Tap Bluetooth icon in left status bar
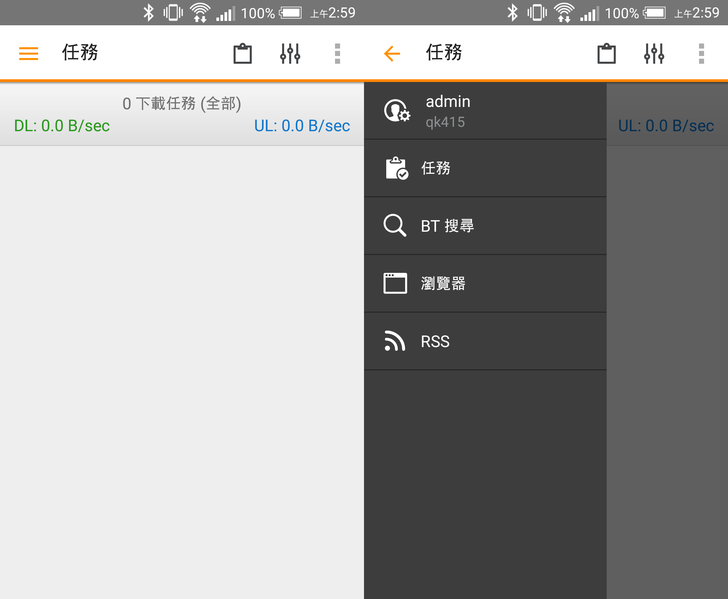 coord(148,13)
